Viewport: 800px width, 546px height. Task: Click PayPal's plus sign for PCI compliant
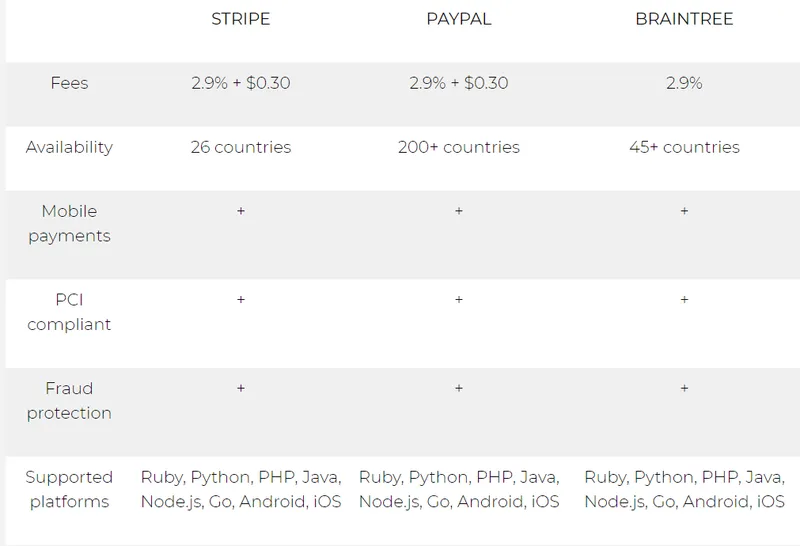point(459,300)
